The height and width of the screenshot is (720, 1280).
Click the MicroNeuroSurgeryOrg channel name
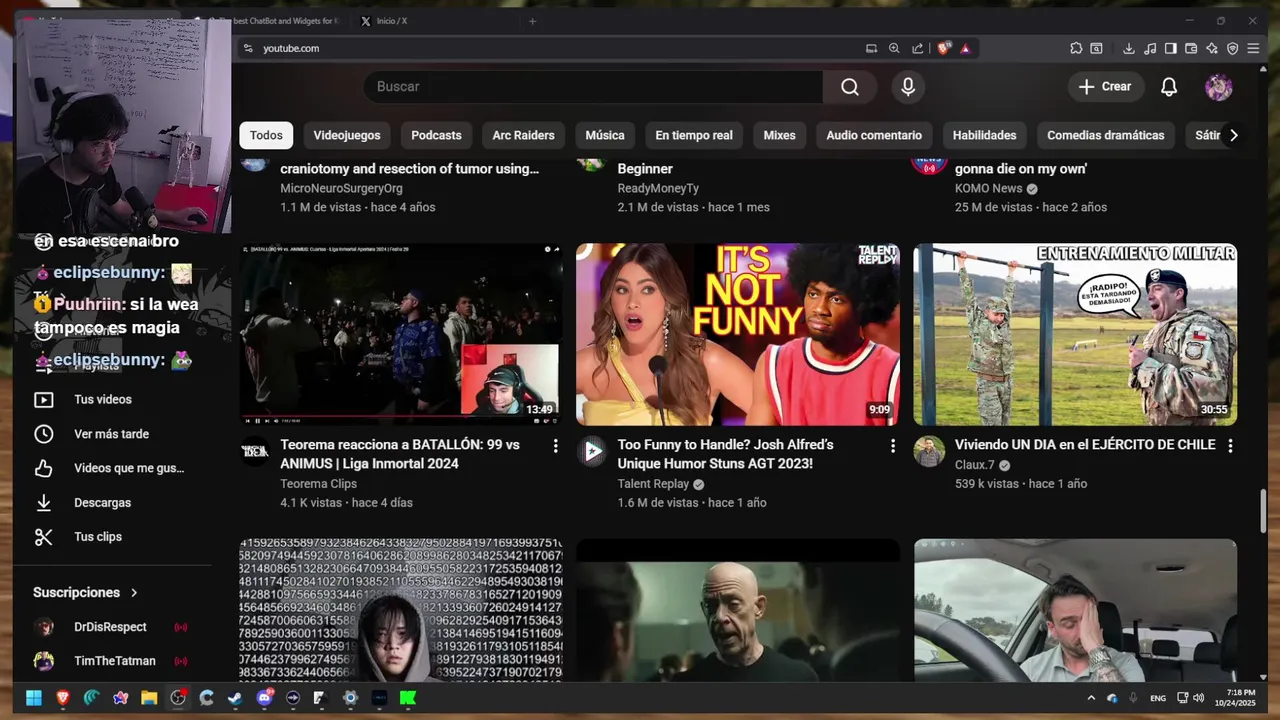(x=341, y=188)
